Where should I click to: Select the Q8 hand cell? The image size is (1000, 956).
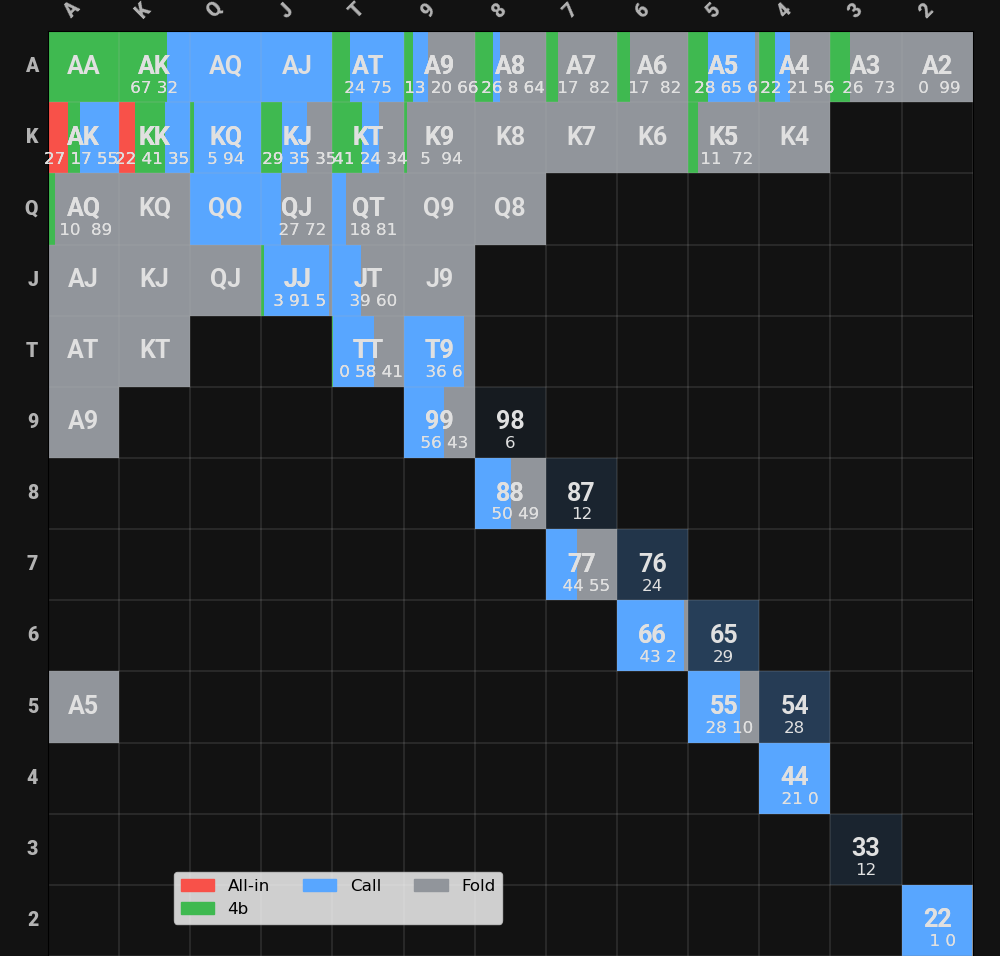click(x=510, y=209)
